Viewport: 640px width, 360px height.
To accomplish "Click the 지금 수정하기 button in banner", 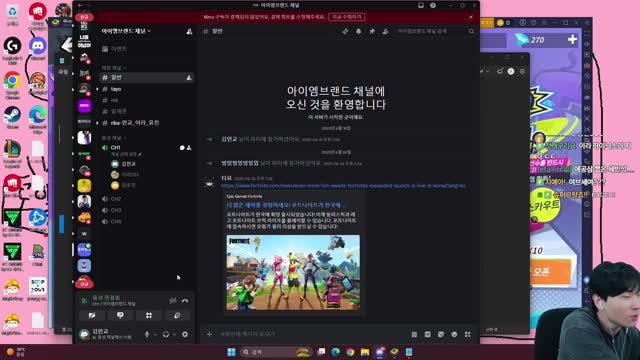I will pos(347,17).
